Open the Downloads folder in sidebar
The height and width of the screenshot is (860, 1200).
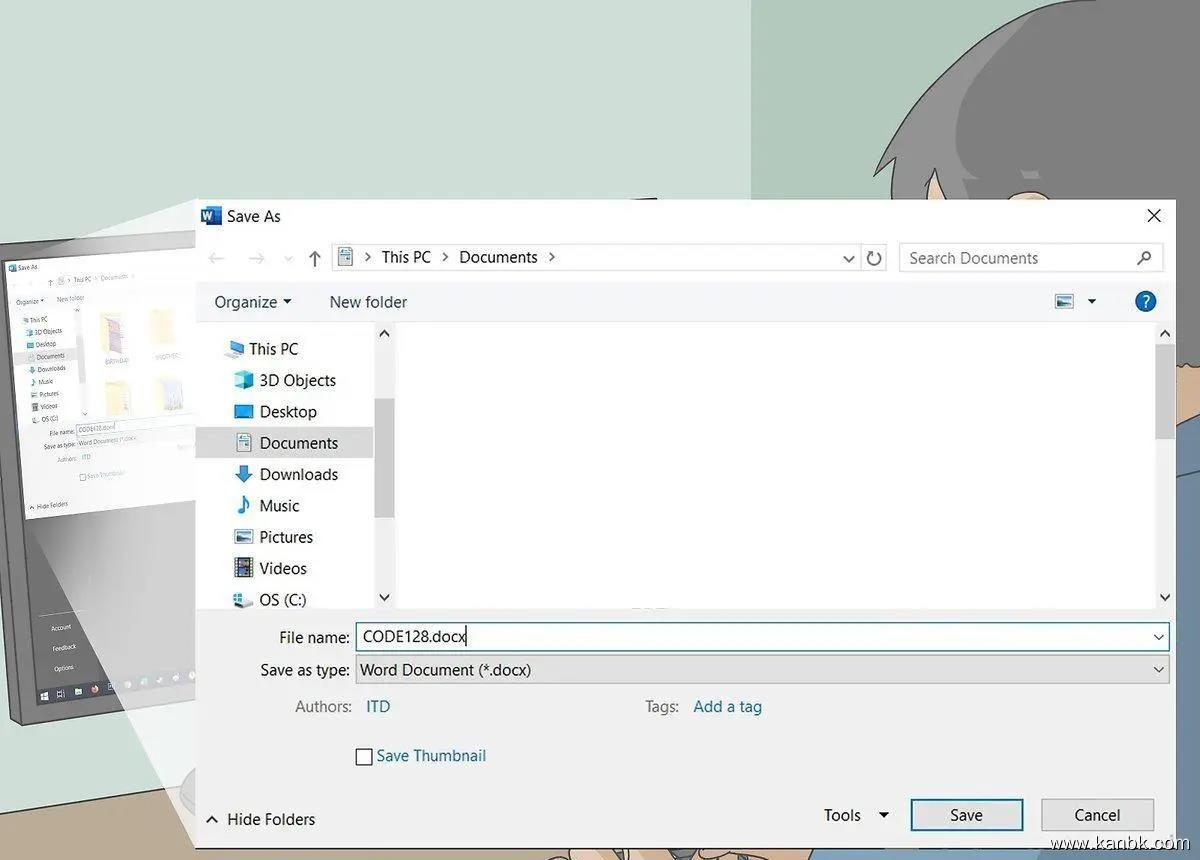298,474
